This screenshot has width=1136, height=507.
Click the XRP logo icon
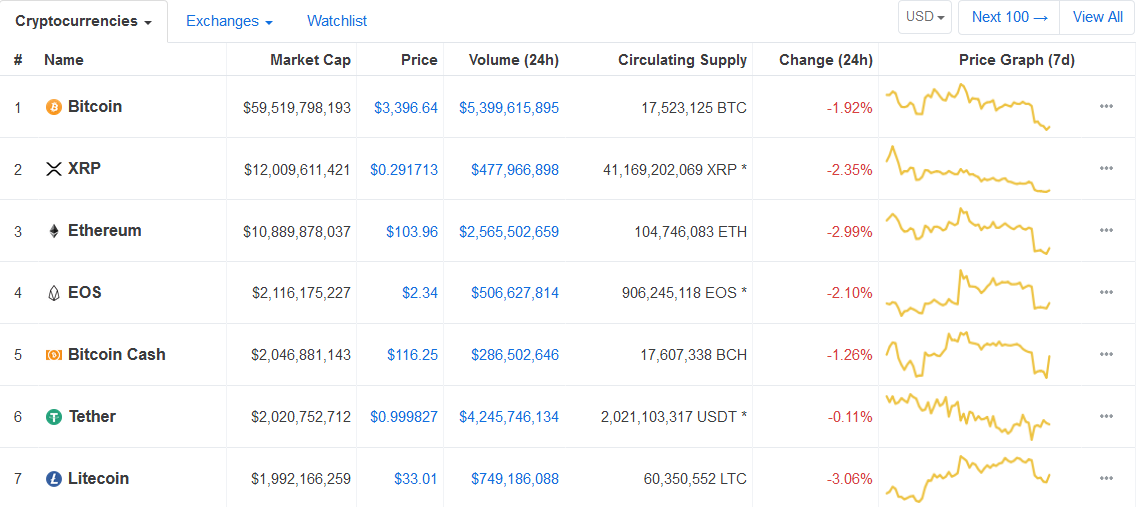pos(54,169)
